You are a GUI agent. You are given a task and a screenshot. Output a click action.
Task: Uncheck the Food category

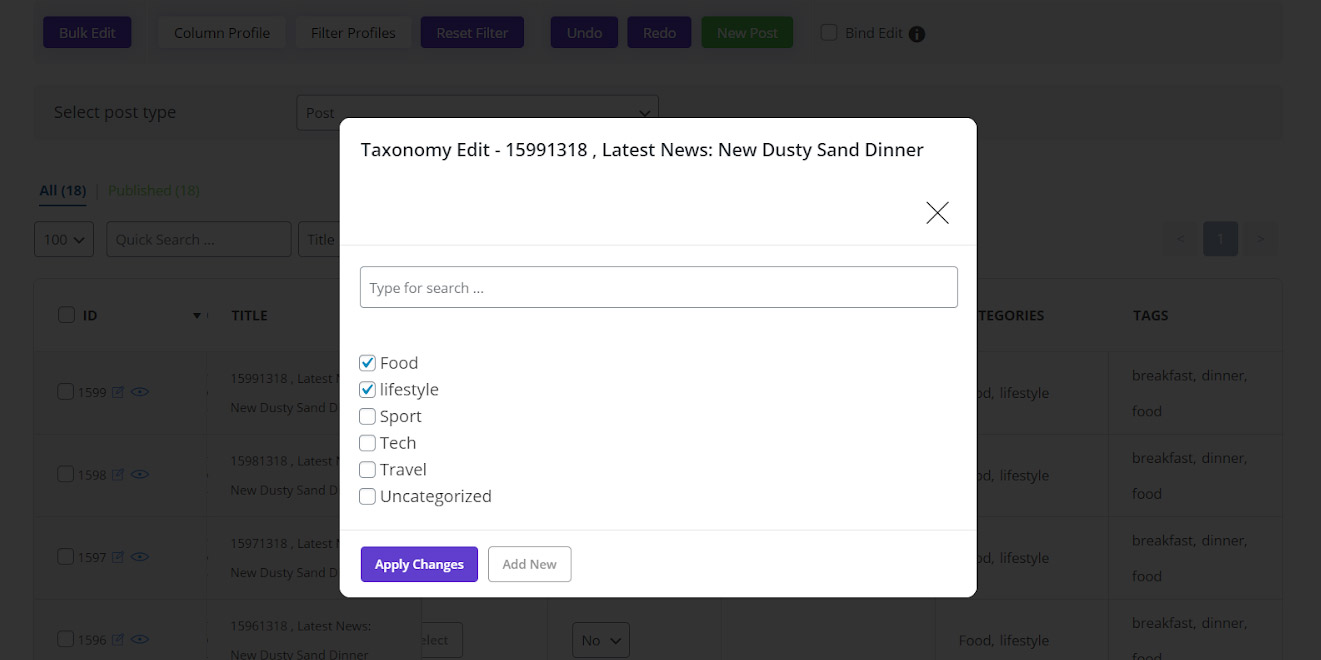pyautogui.click(x=367, y=363)
